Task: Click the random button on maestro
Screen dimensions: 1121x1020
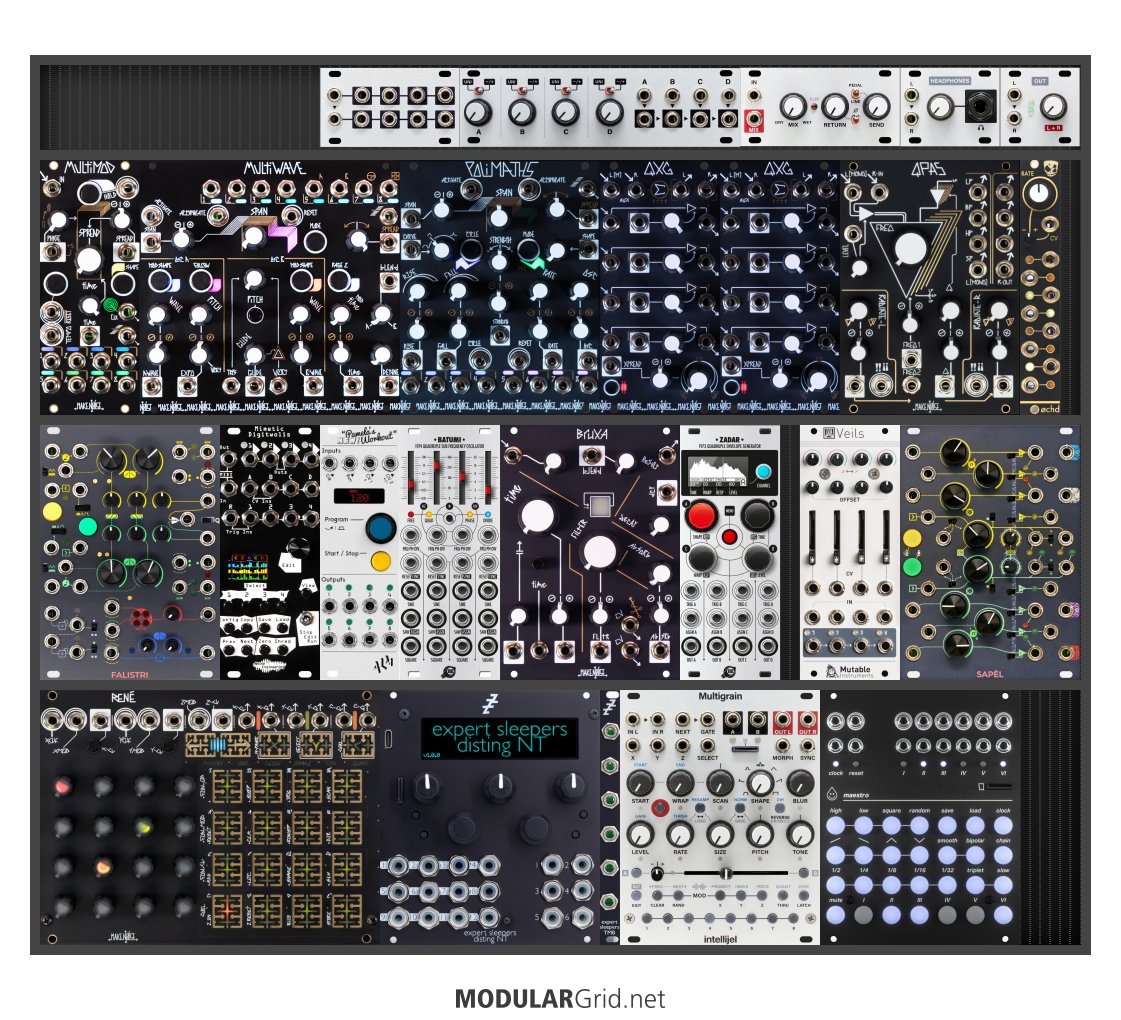Action: [919, 825]
